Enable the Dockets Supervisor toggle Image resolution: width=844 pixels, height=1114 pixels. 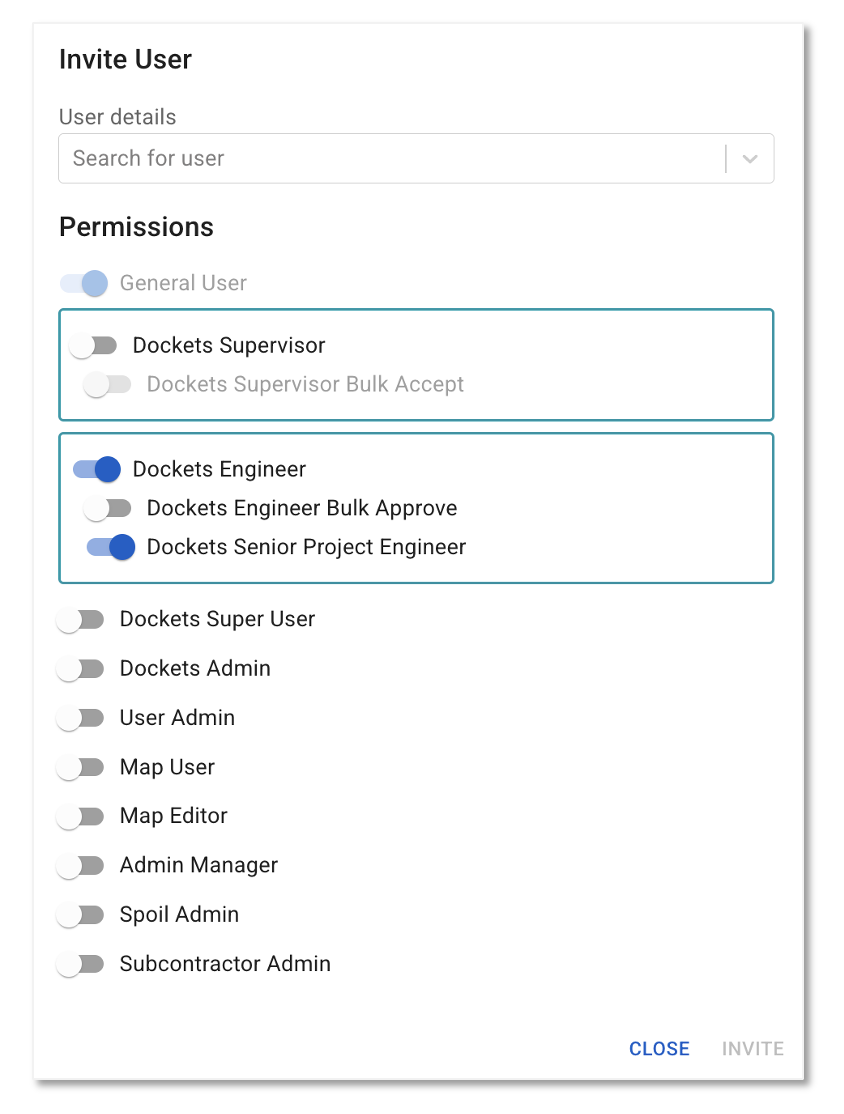94,346
